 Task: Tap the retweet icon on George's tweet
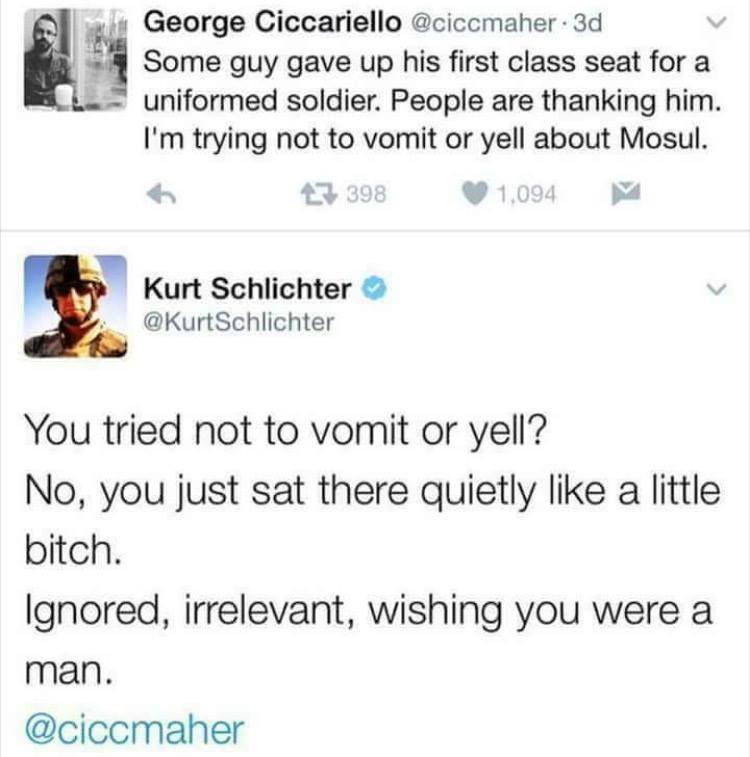pos(319,194)
